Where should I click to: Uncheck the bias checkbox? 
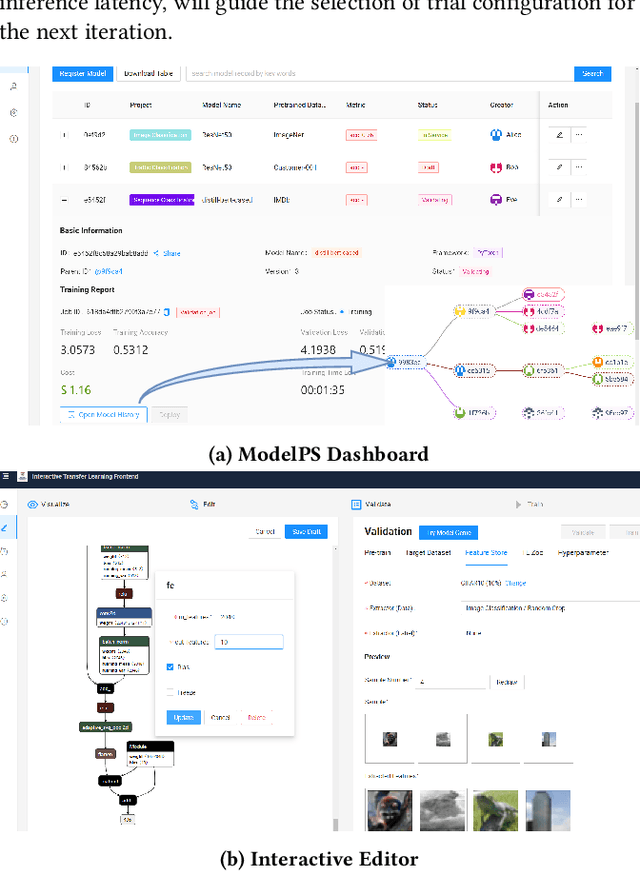(170, 665)
